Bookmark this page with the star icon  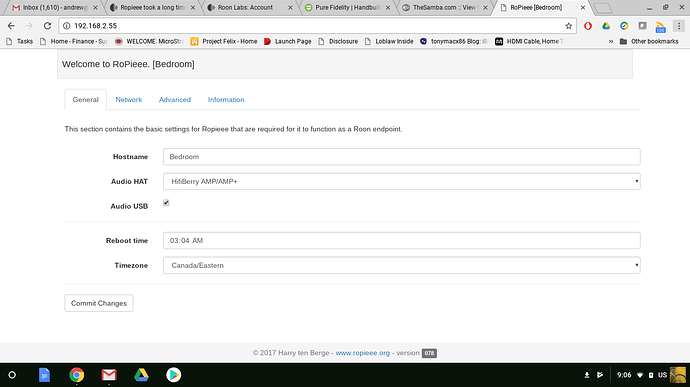pyautogui.click(x=569, y=26)
